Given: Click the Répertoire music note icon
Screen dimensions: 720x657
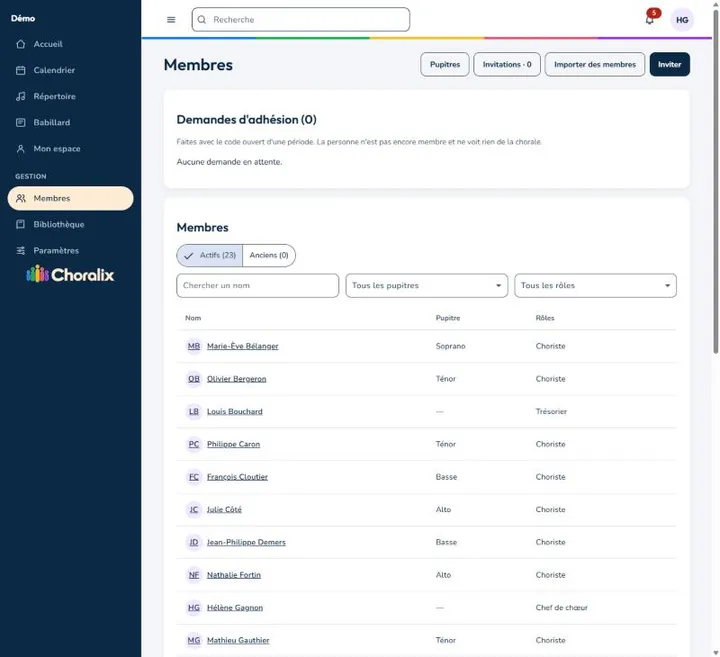Looking at the screenshot, I should (x=21, y=96).
